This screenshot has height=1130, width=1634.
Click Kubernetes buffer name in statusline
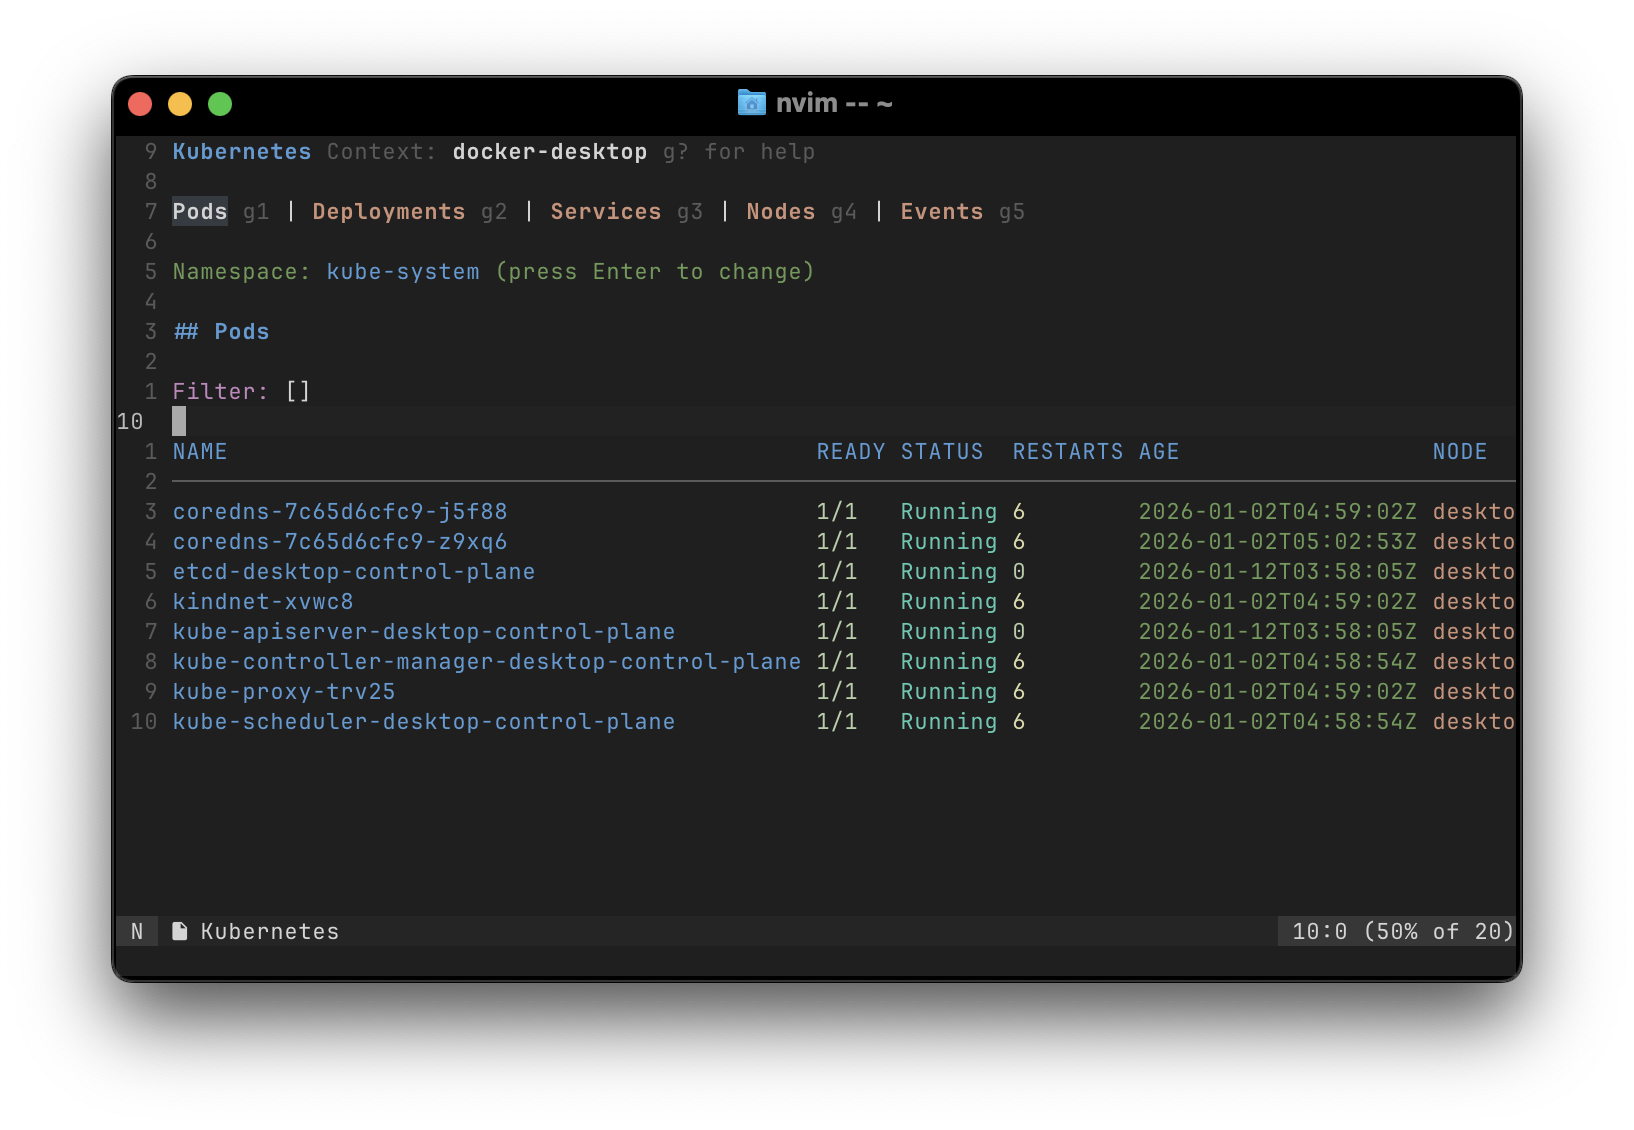coord(270,931)
